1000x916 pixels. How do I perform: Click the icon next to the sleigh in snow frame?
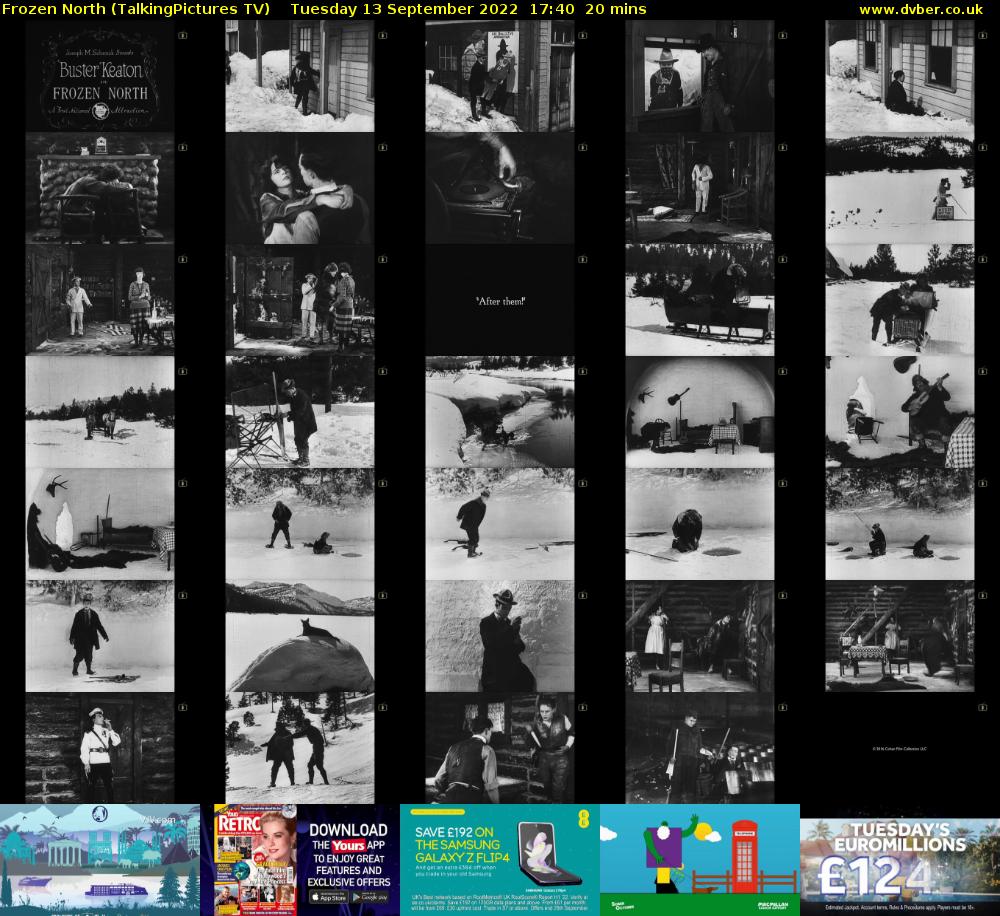click(x=783, y=260)
